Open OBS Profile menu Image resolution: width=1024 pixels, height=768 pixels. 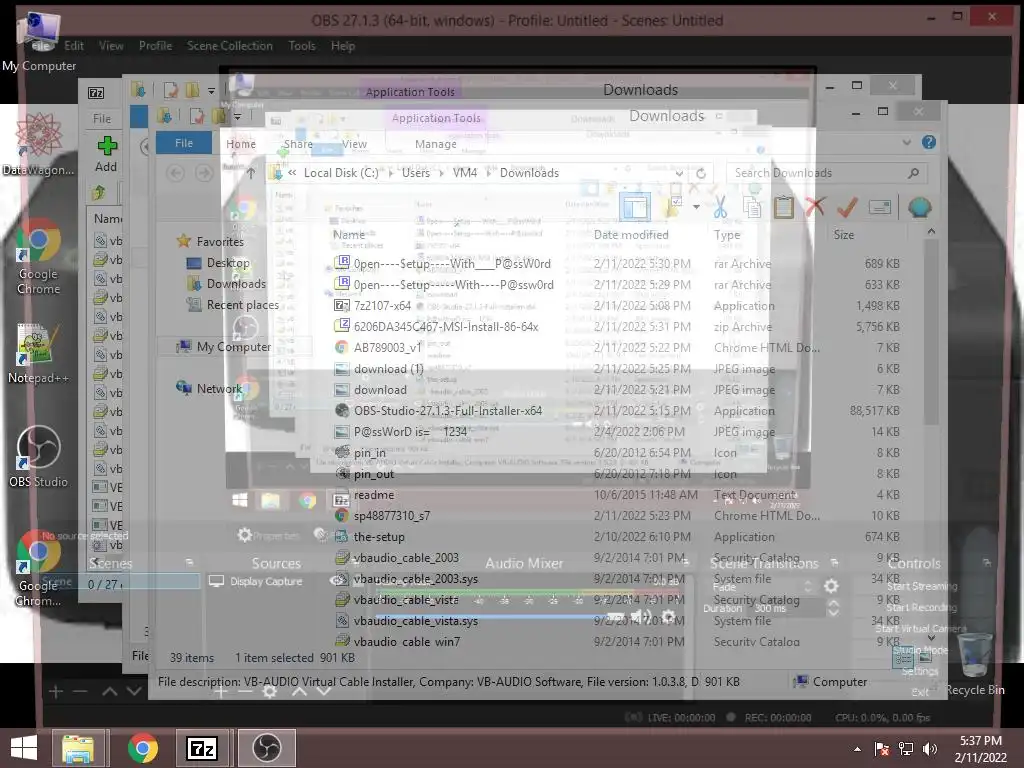155,46
